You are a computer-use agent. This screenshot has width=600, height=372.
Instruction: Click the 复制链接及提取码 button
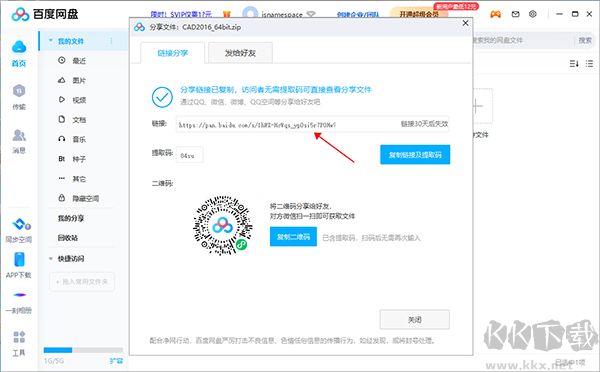coord(415,155)
